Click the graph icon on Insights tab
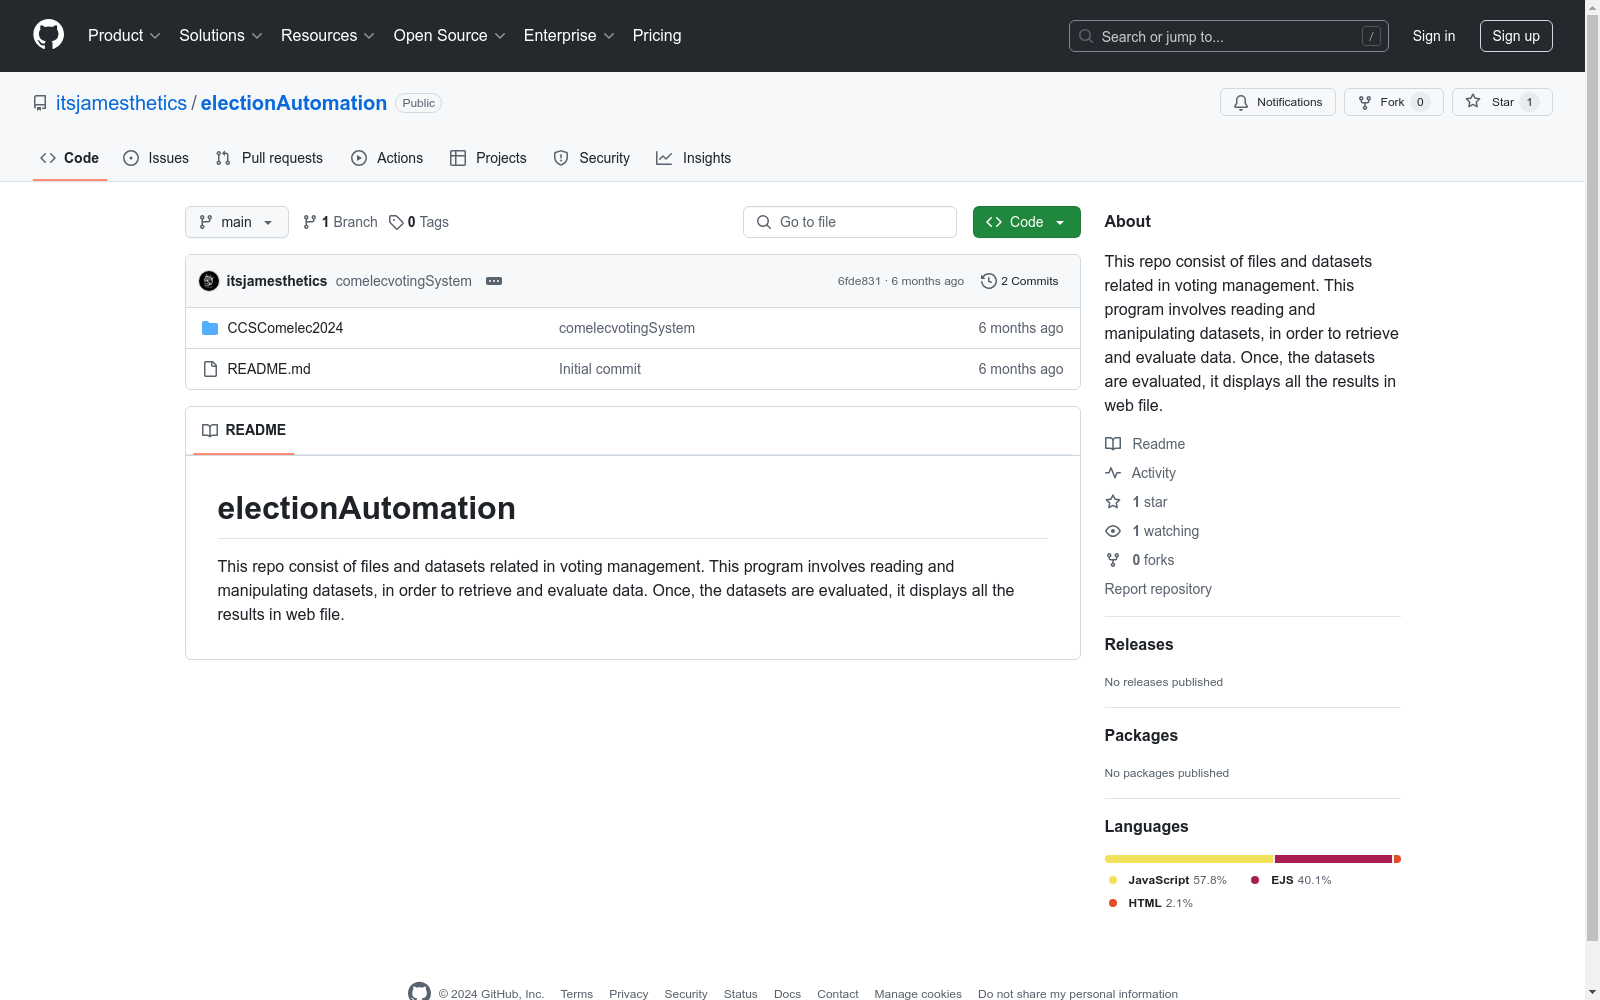The height and width of the screenshot is (1000, 1600). [x=664, y=158]
